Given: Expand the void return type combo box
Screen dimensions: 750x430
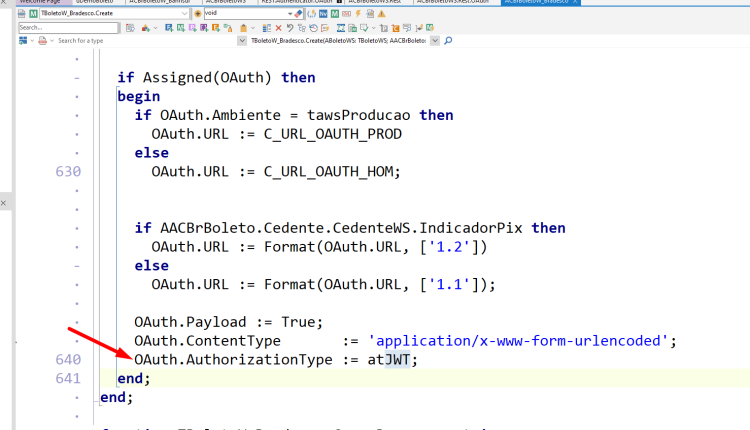Looking at the screenshot, I should coord(290,13).
